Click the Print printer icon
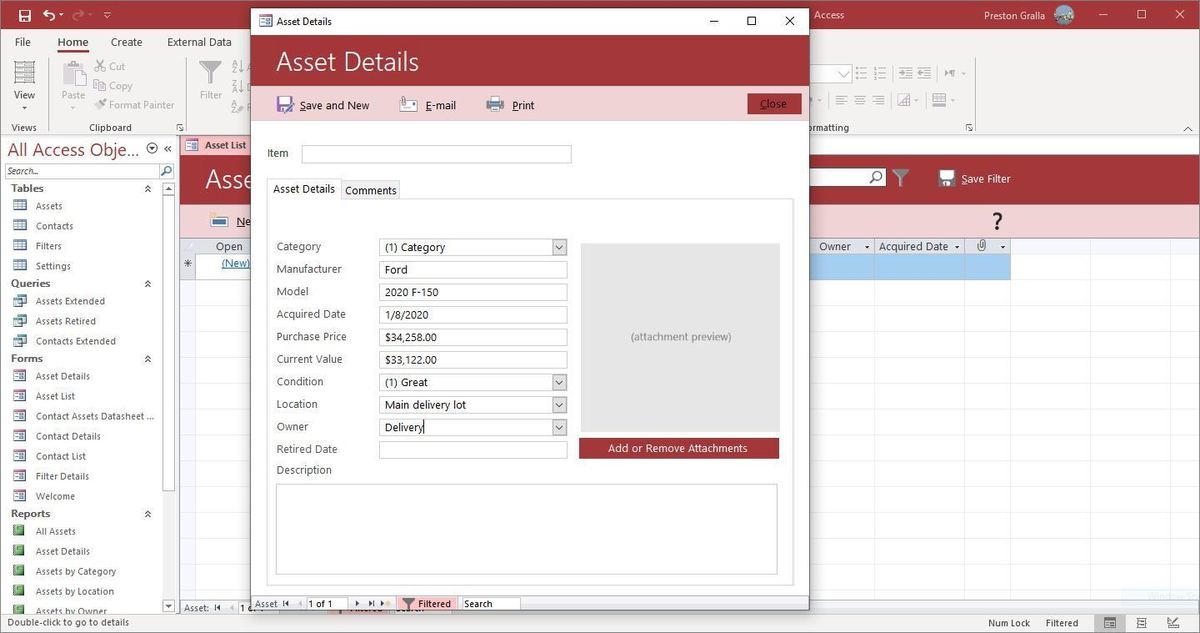The height and width of the screenshot is (633, 1200). (x=495, y=105)
